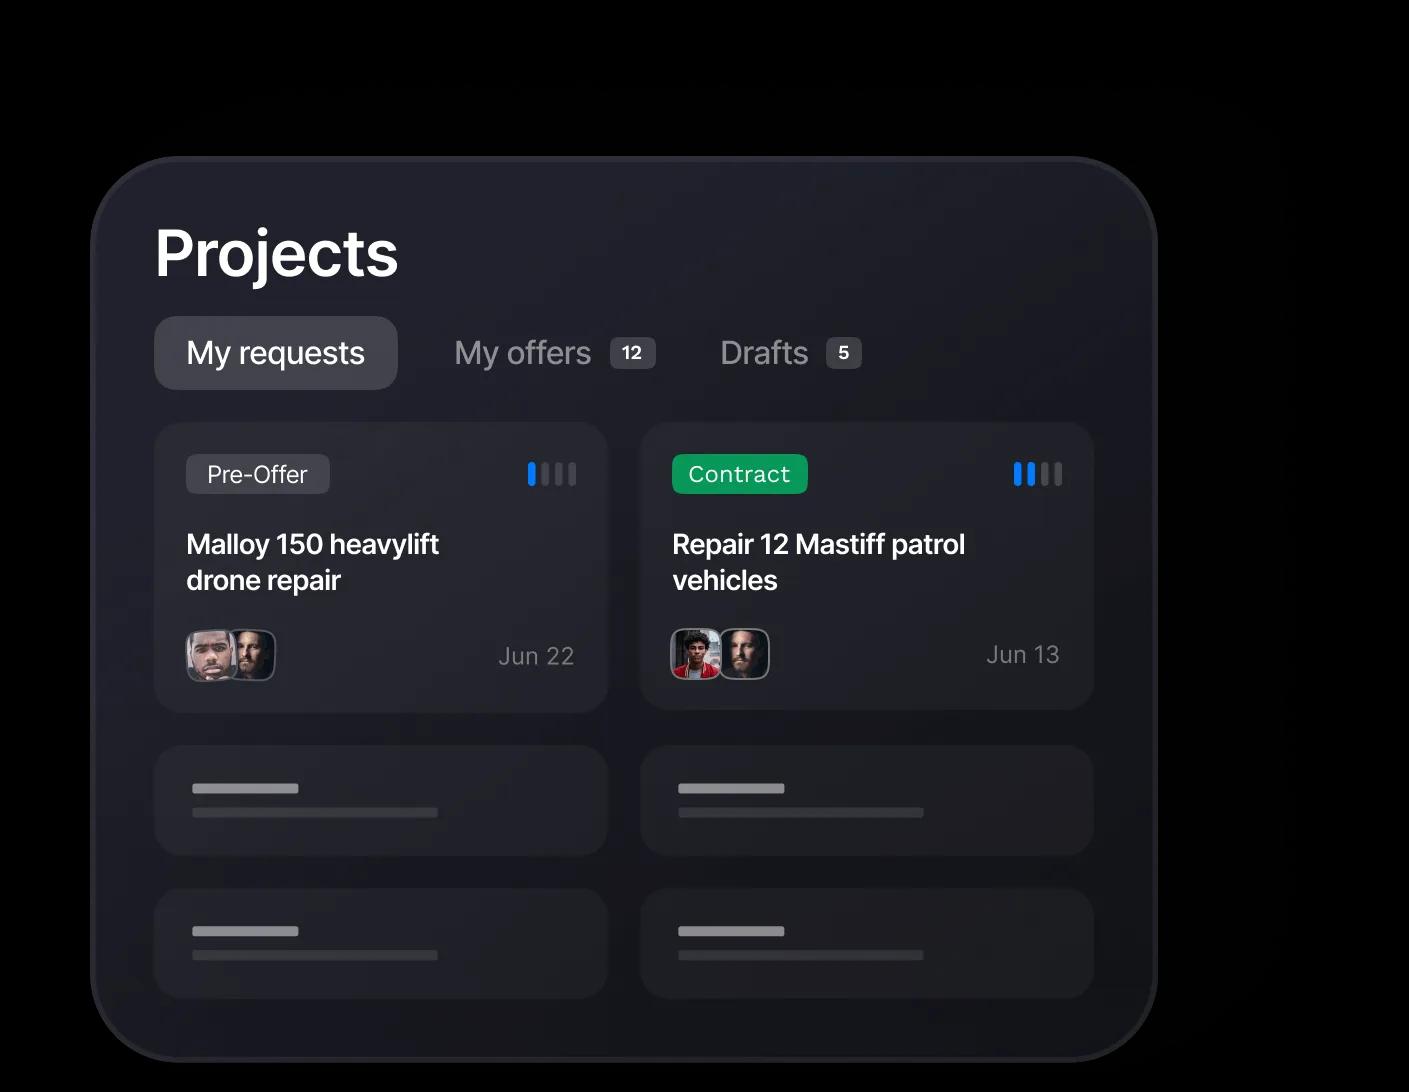Screen dimensions: 1409x1092
Task: Click red-jacket avatar on Mastiff vehicles card
Action: tap(695, 654)
